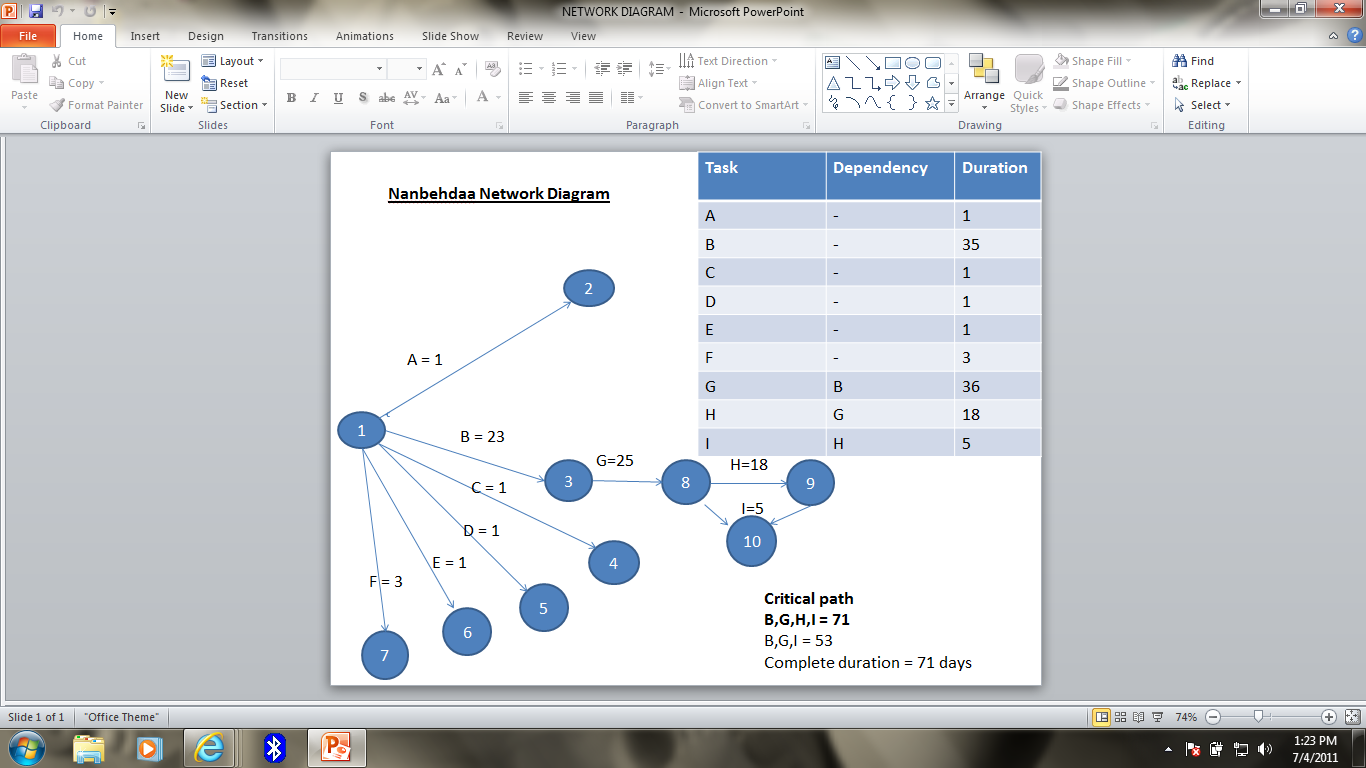Click the Clear All Formatting eraser icon
The image size is (1366, 768).
pos(492,69)
